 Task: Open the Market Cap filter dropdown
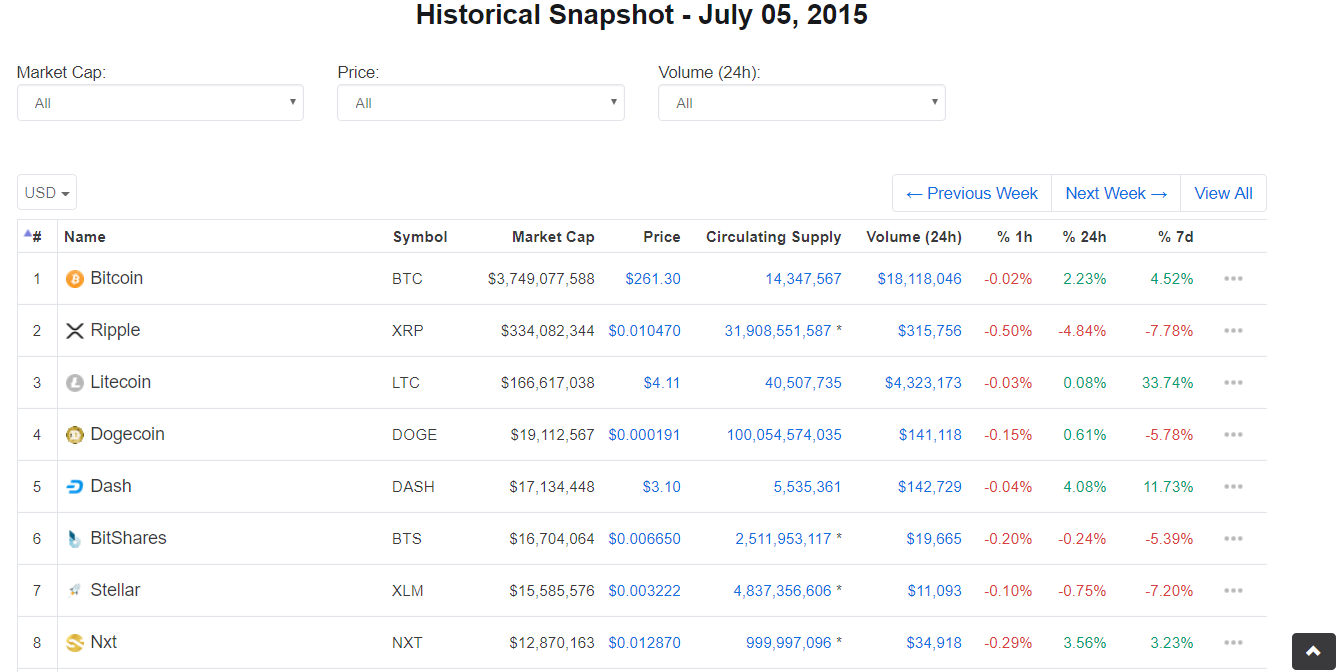(x=160, y=103)
